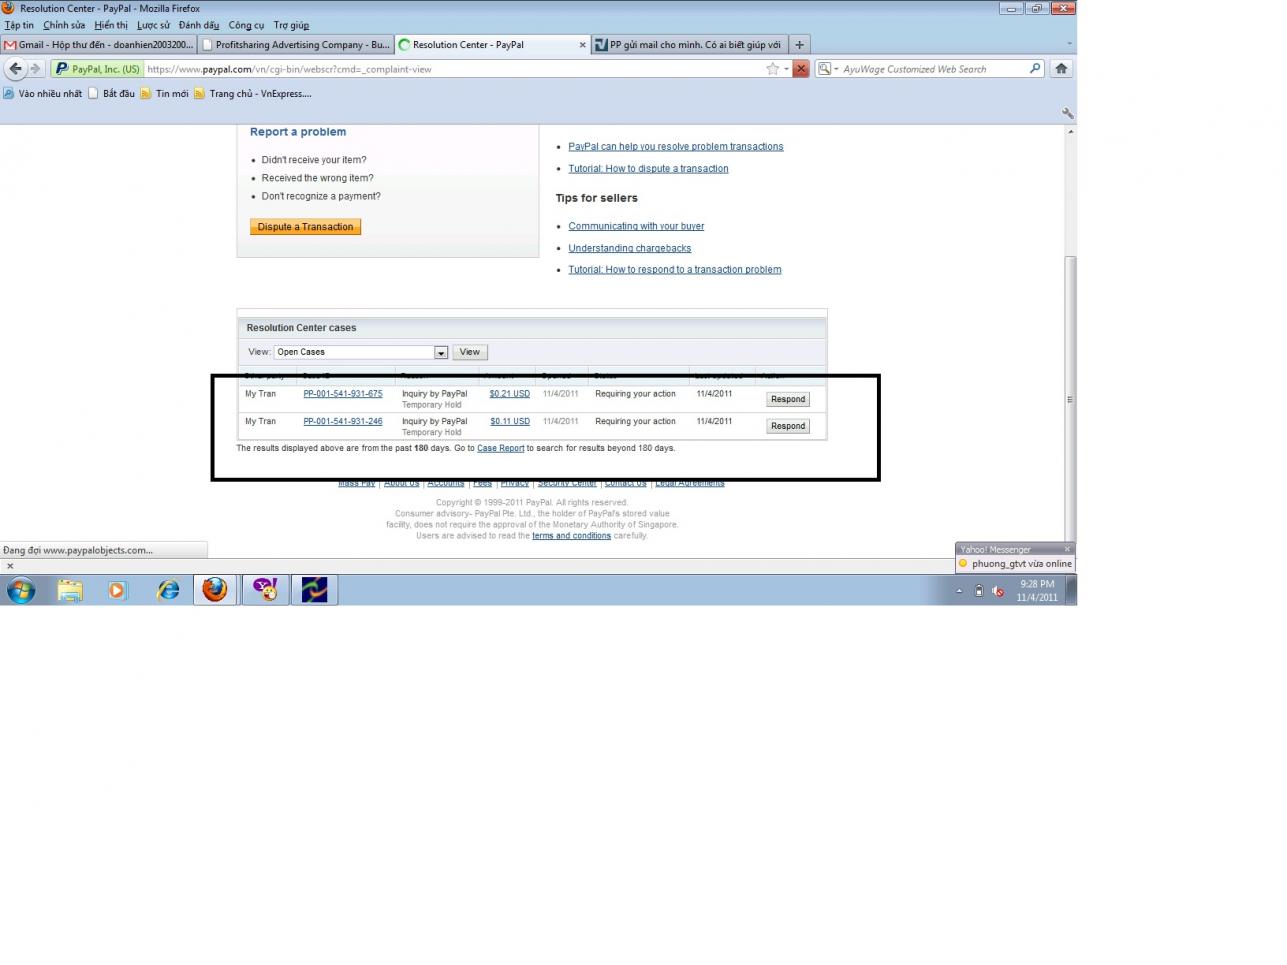Open the terms and conditions link
The width and height of the screenshot is (1287, 965).
click(x=571, y=536)
